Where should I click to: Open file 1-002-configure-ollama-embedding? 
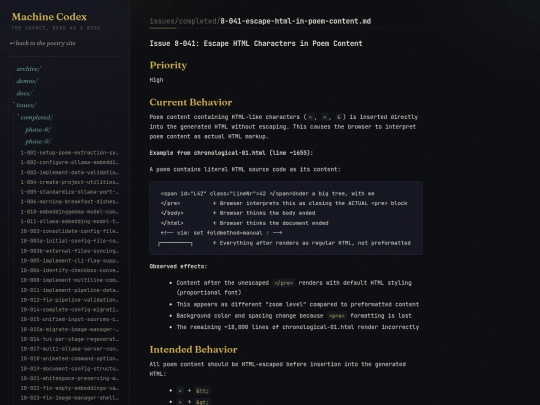(x=70, y=162)
